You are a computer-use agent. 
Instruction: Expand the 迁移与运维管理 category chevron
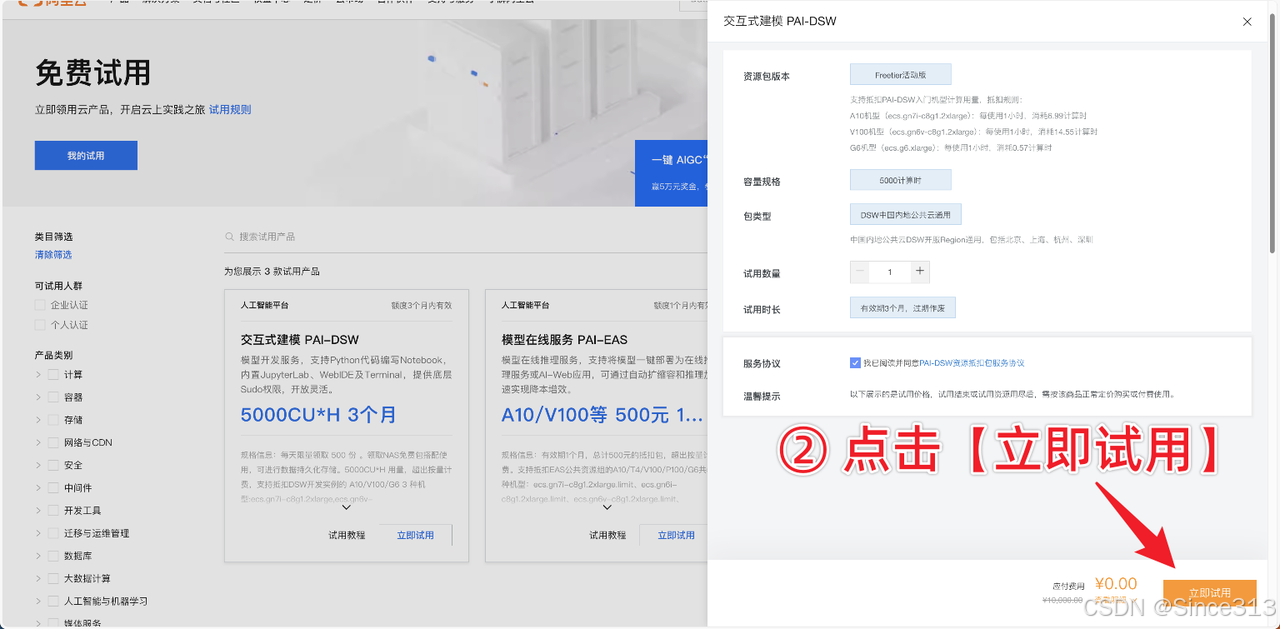tap(38, 533)
